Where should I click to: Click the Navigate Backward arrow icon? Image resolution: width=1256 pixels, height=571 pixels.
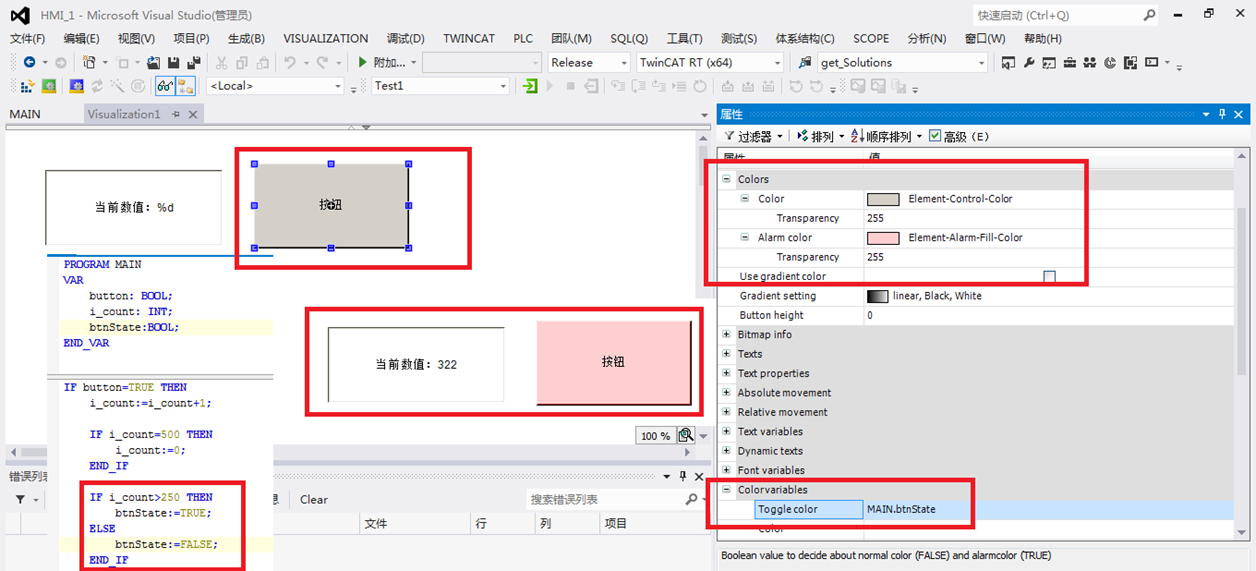(28, 62)
